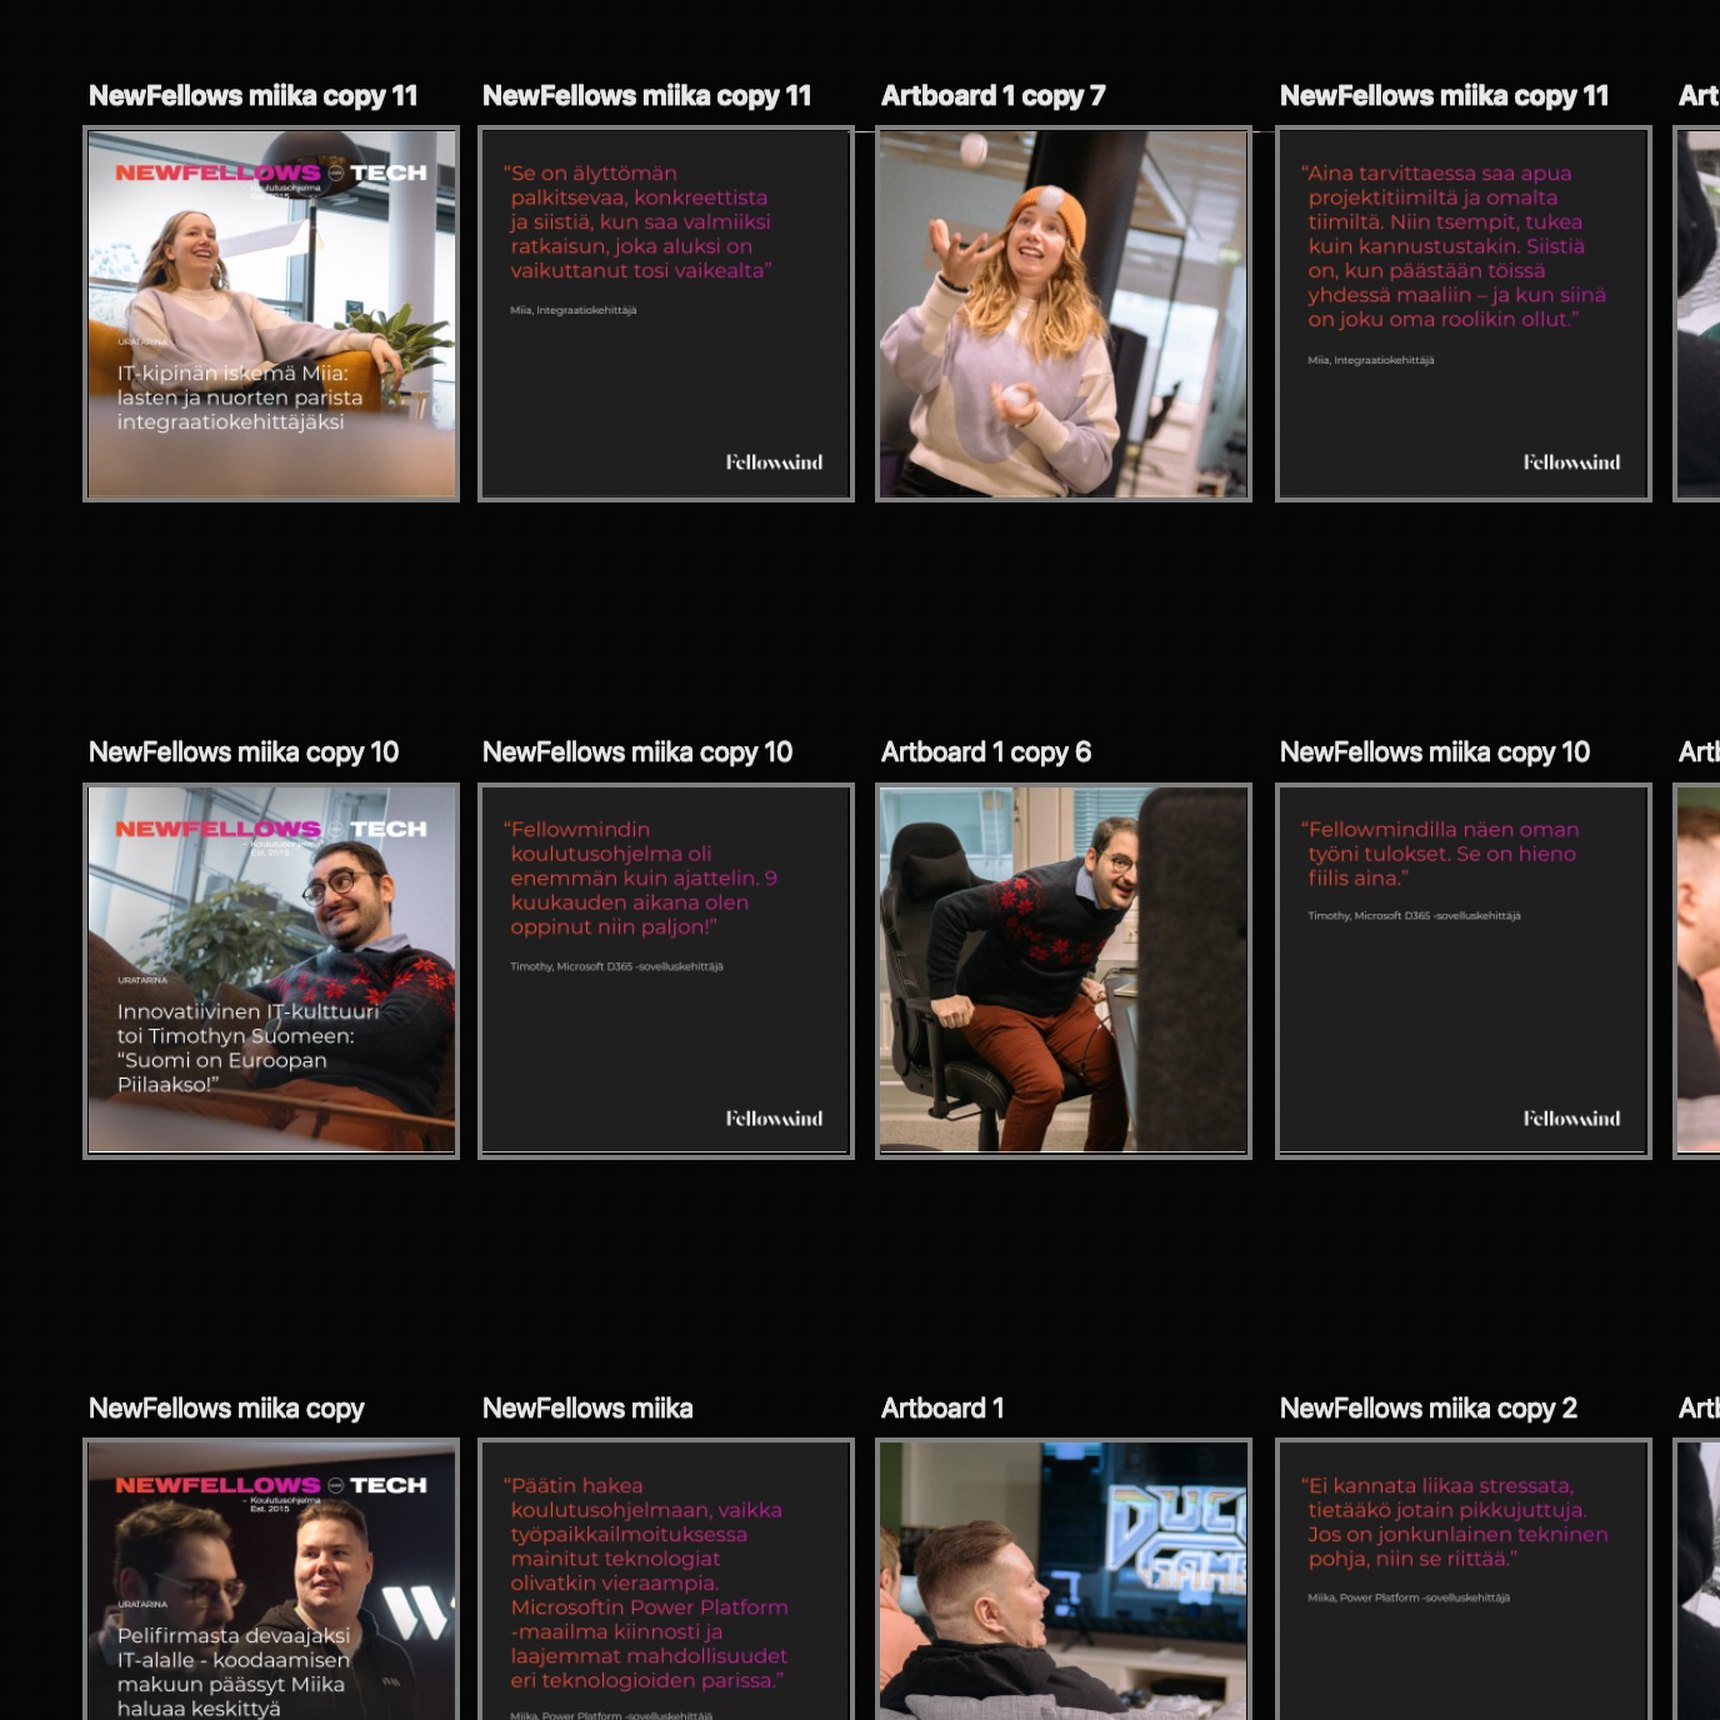Click attribution 'Miia, Integraatiokehittäjä' under 'Se on älyttömän'
The height and width of the screenshot is (1720, 1720).
[573, 310]
